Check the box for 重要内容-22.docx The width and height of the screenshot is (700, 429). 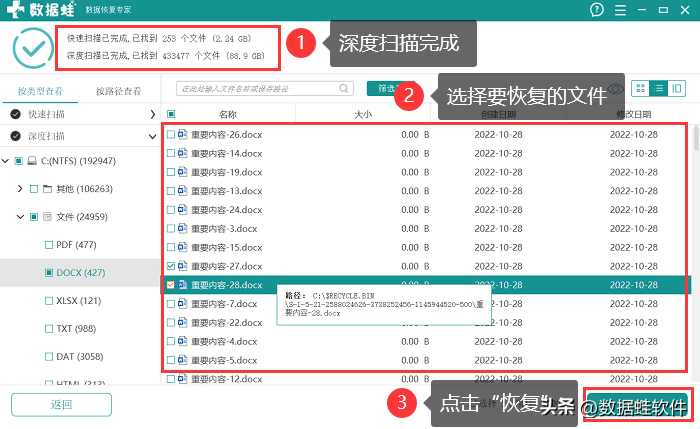(x=171, y=322)
